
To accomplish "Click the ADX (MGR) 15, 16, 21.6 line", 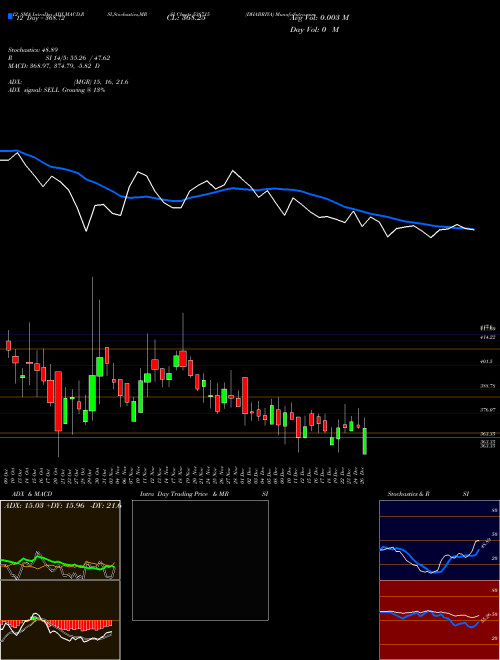I will 68,82.
